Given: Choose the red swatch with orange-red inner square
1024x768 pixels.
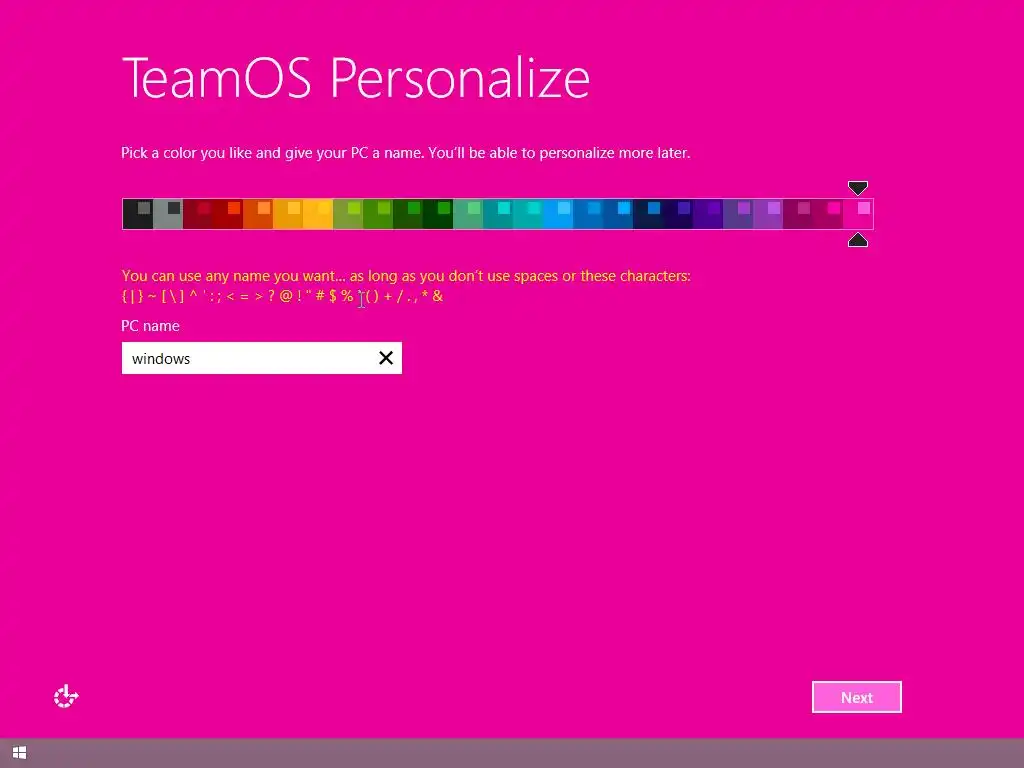Looking at the screenshot, I should click(228, 214).
